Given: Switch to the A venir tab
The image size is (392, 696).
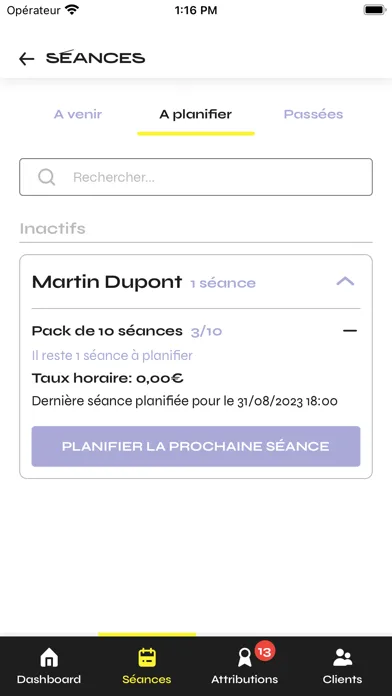Looking at the screenshot, I should click(78, 115).
